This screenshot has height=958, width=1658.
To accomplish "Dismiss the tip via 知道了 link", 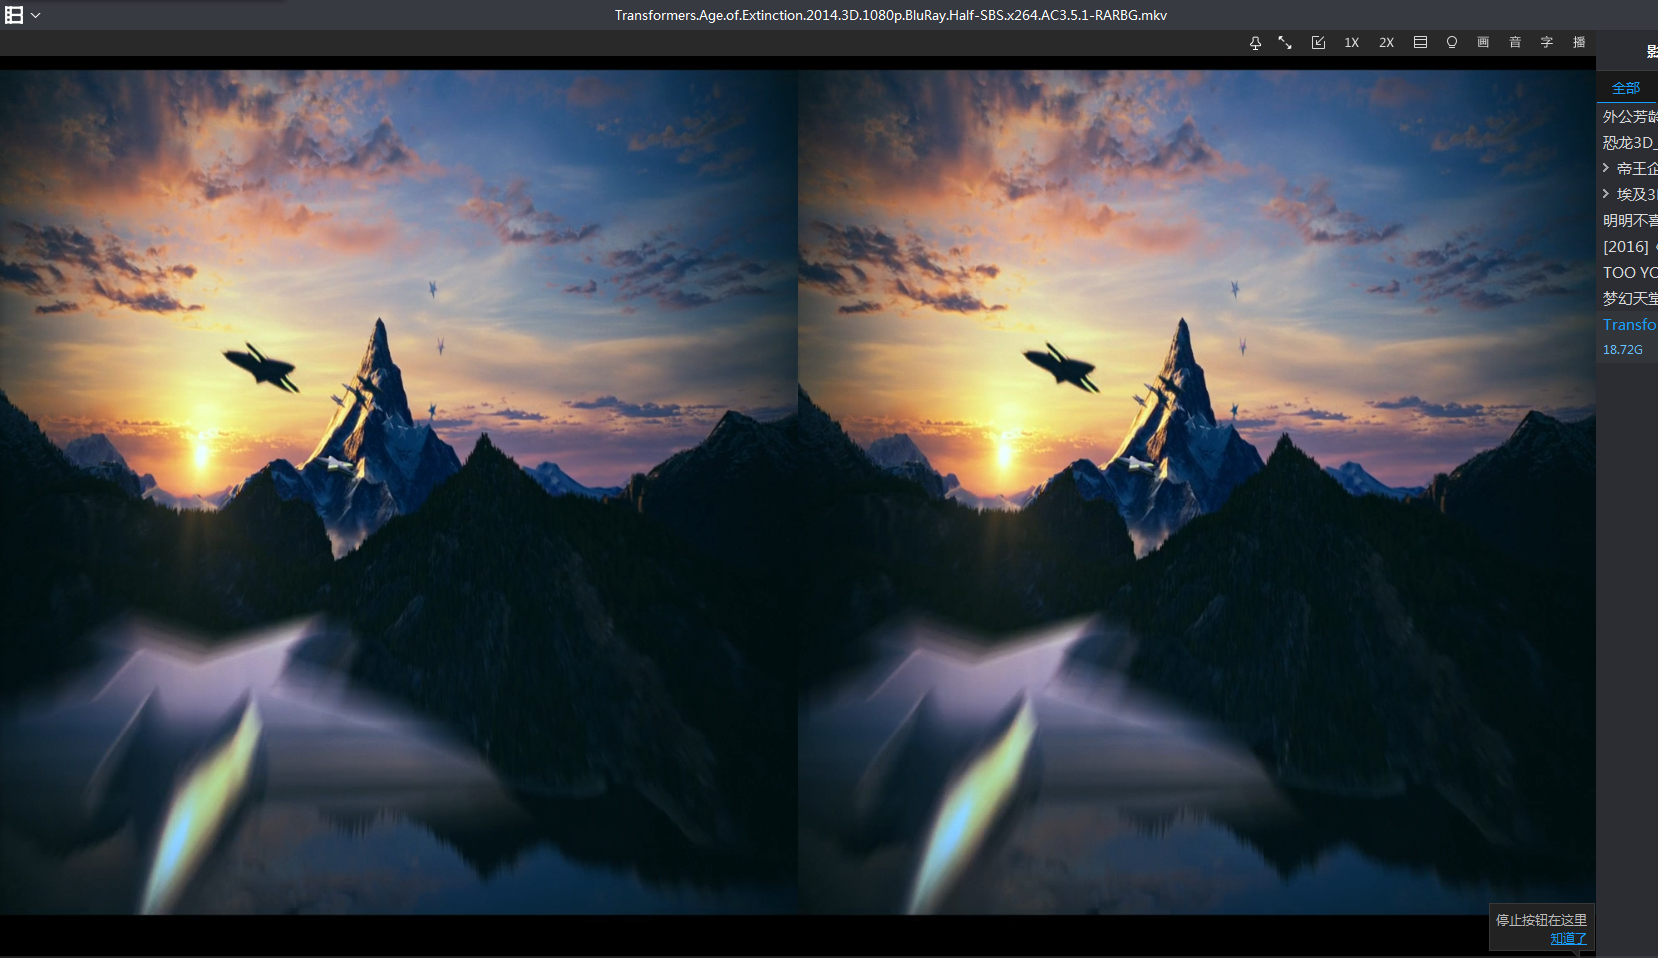I will tap(1568, 938).
